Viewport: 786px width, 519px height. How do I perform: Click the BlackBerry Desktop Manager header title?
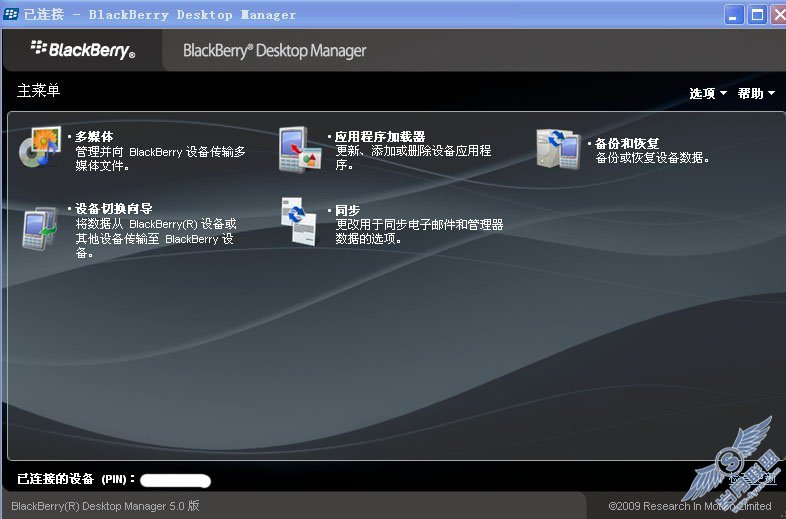pyautogui.click(x=275, y=51)
